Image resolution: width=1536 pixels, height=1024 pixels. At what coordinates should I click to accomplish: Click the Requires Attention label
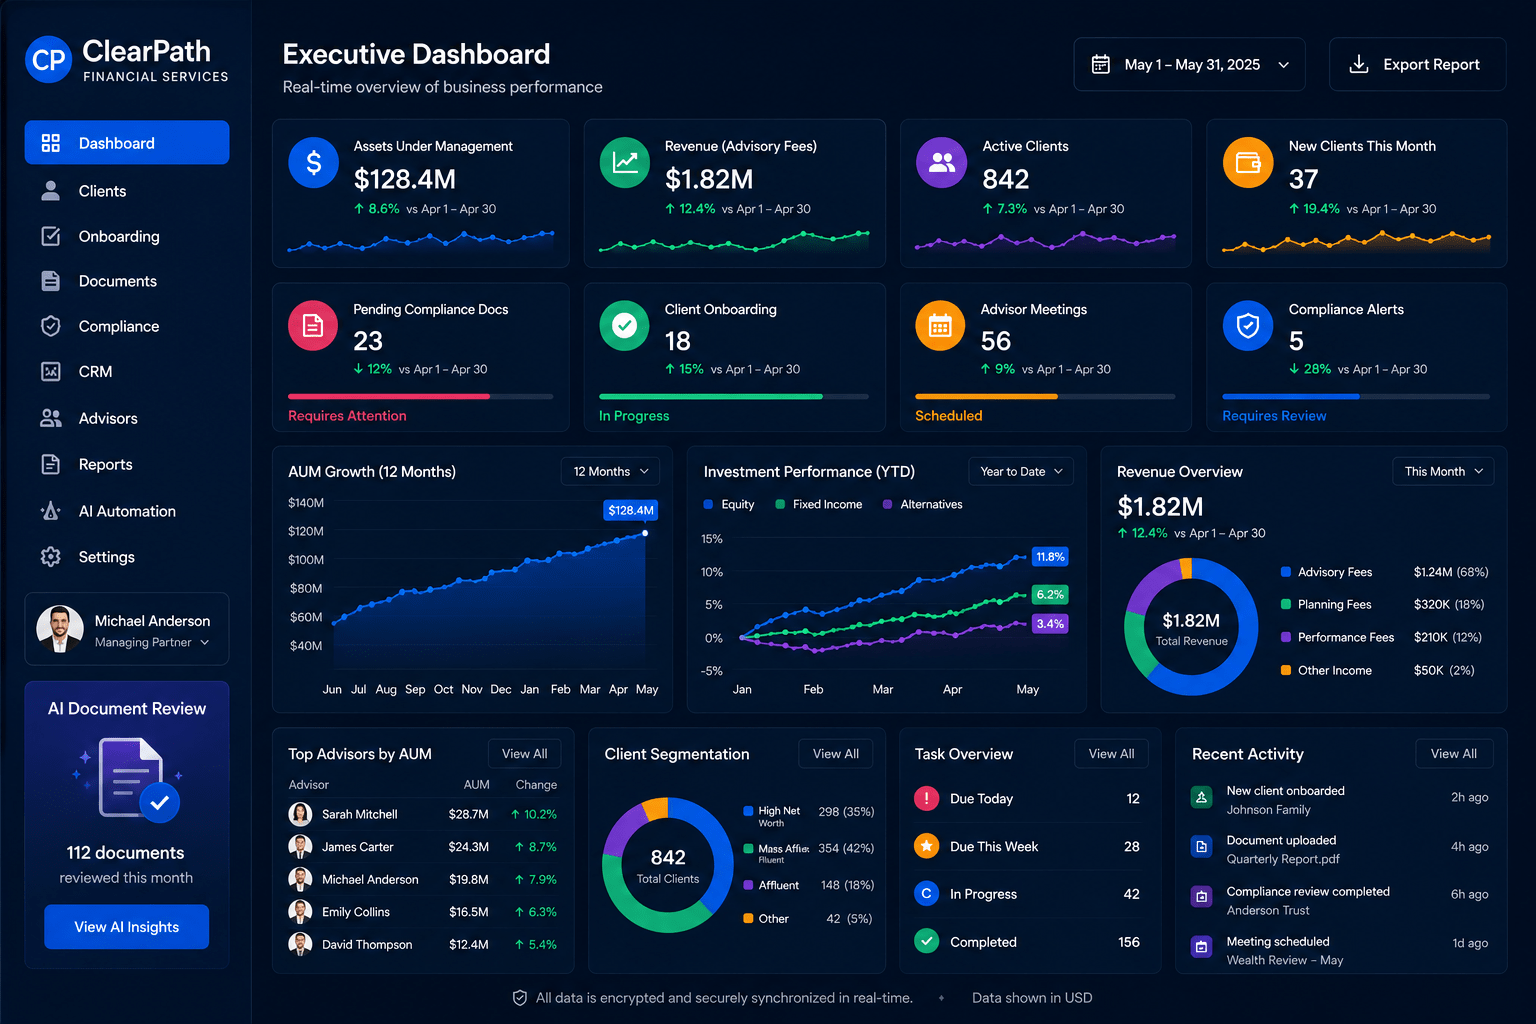pyautogui.click(x=347, y=416)
